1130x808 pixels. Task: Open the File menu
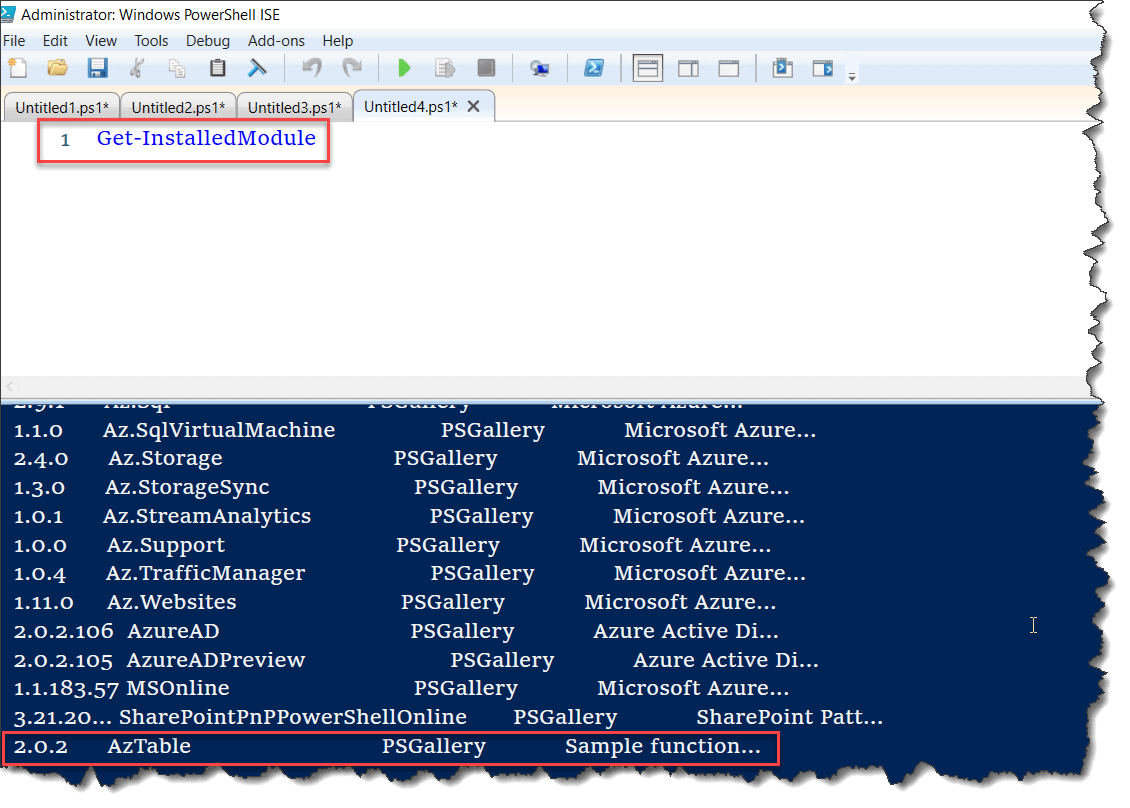point(14,41)
